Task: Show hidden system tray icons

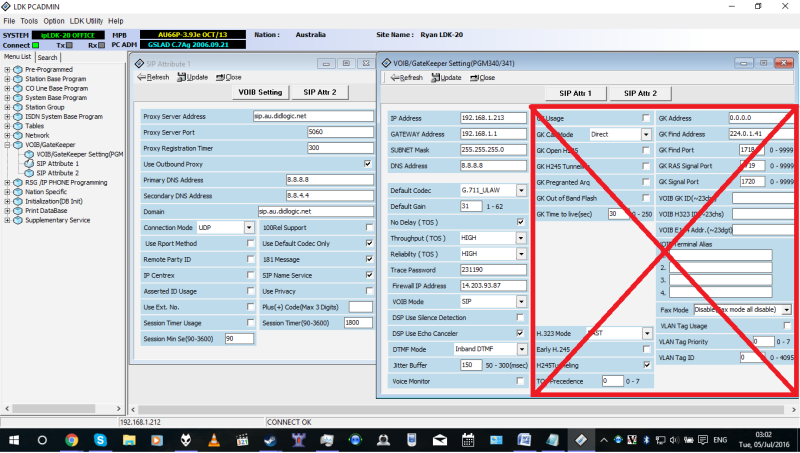Action: click(604, 440)
